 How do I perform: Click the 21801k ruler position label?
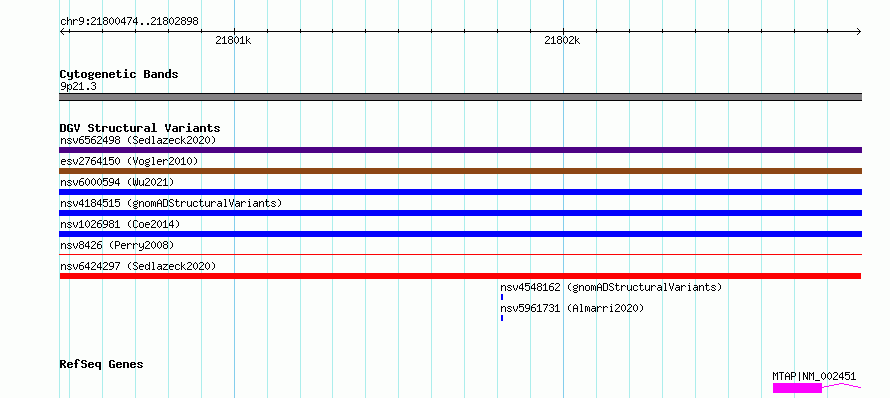(x=233, y=40)
